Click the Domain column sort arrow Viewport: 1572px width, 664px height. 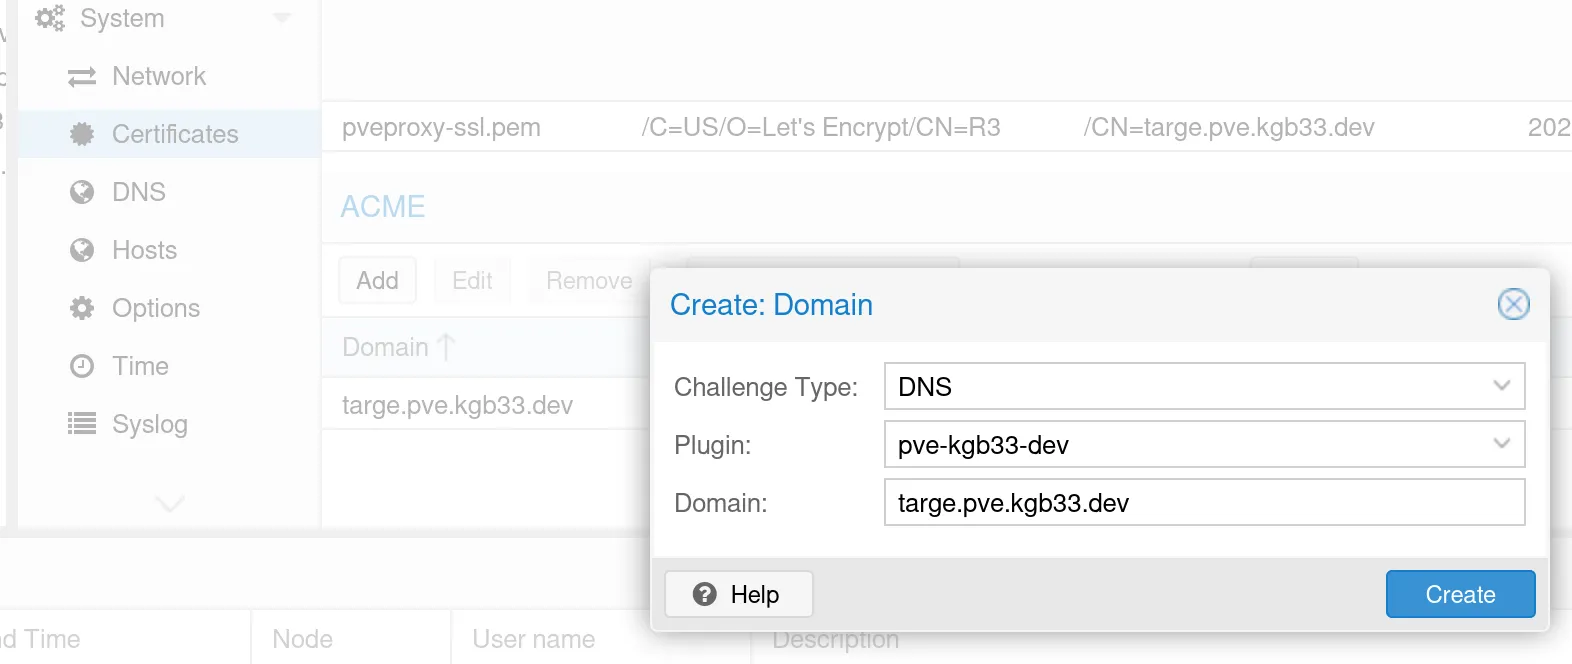click(x=446, y=347)
